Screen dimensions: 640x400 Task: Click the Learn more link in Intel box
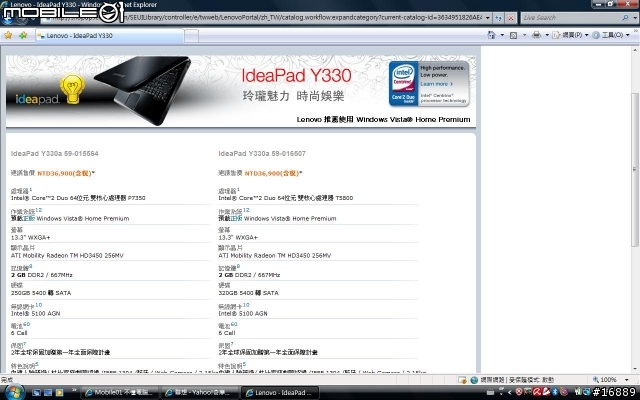(x=436, y=84)
